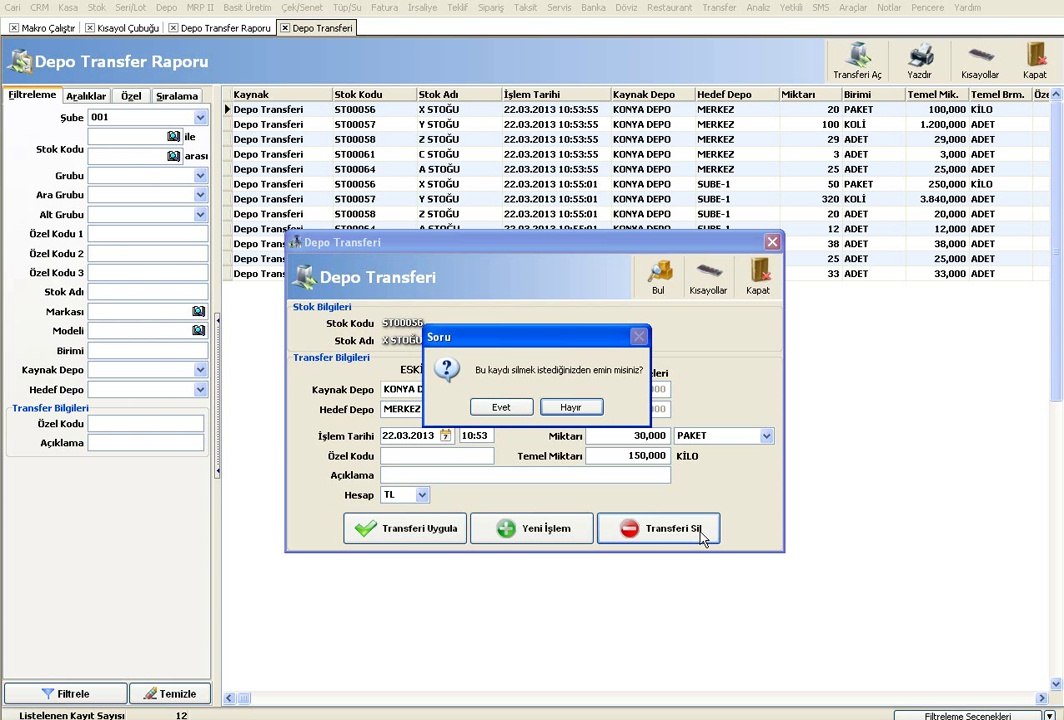This screenshot has width=1064, height=720.
Task: Open the Hesap TL dropdown
Action: point(422,495)
